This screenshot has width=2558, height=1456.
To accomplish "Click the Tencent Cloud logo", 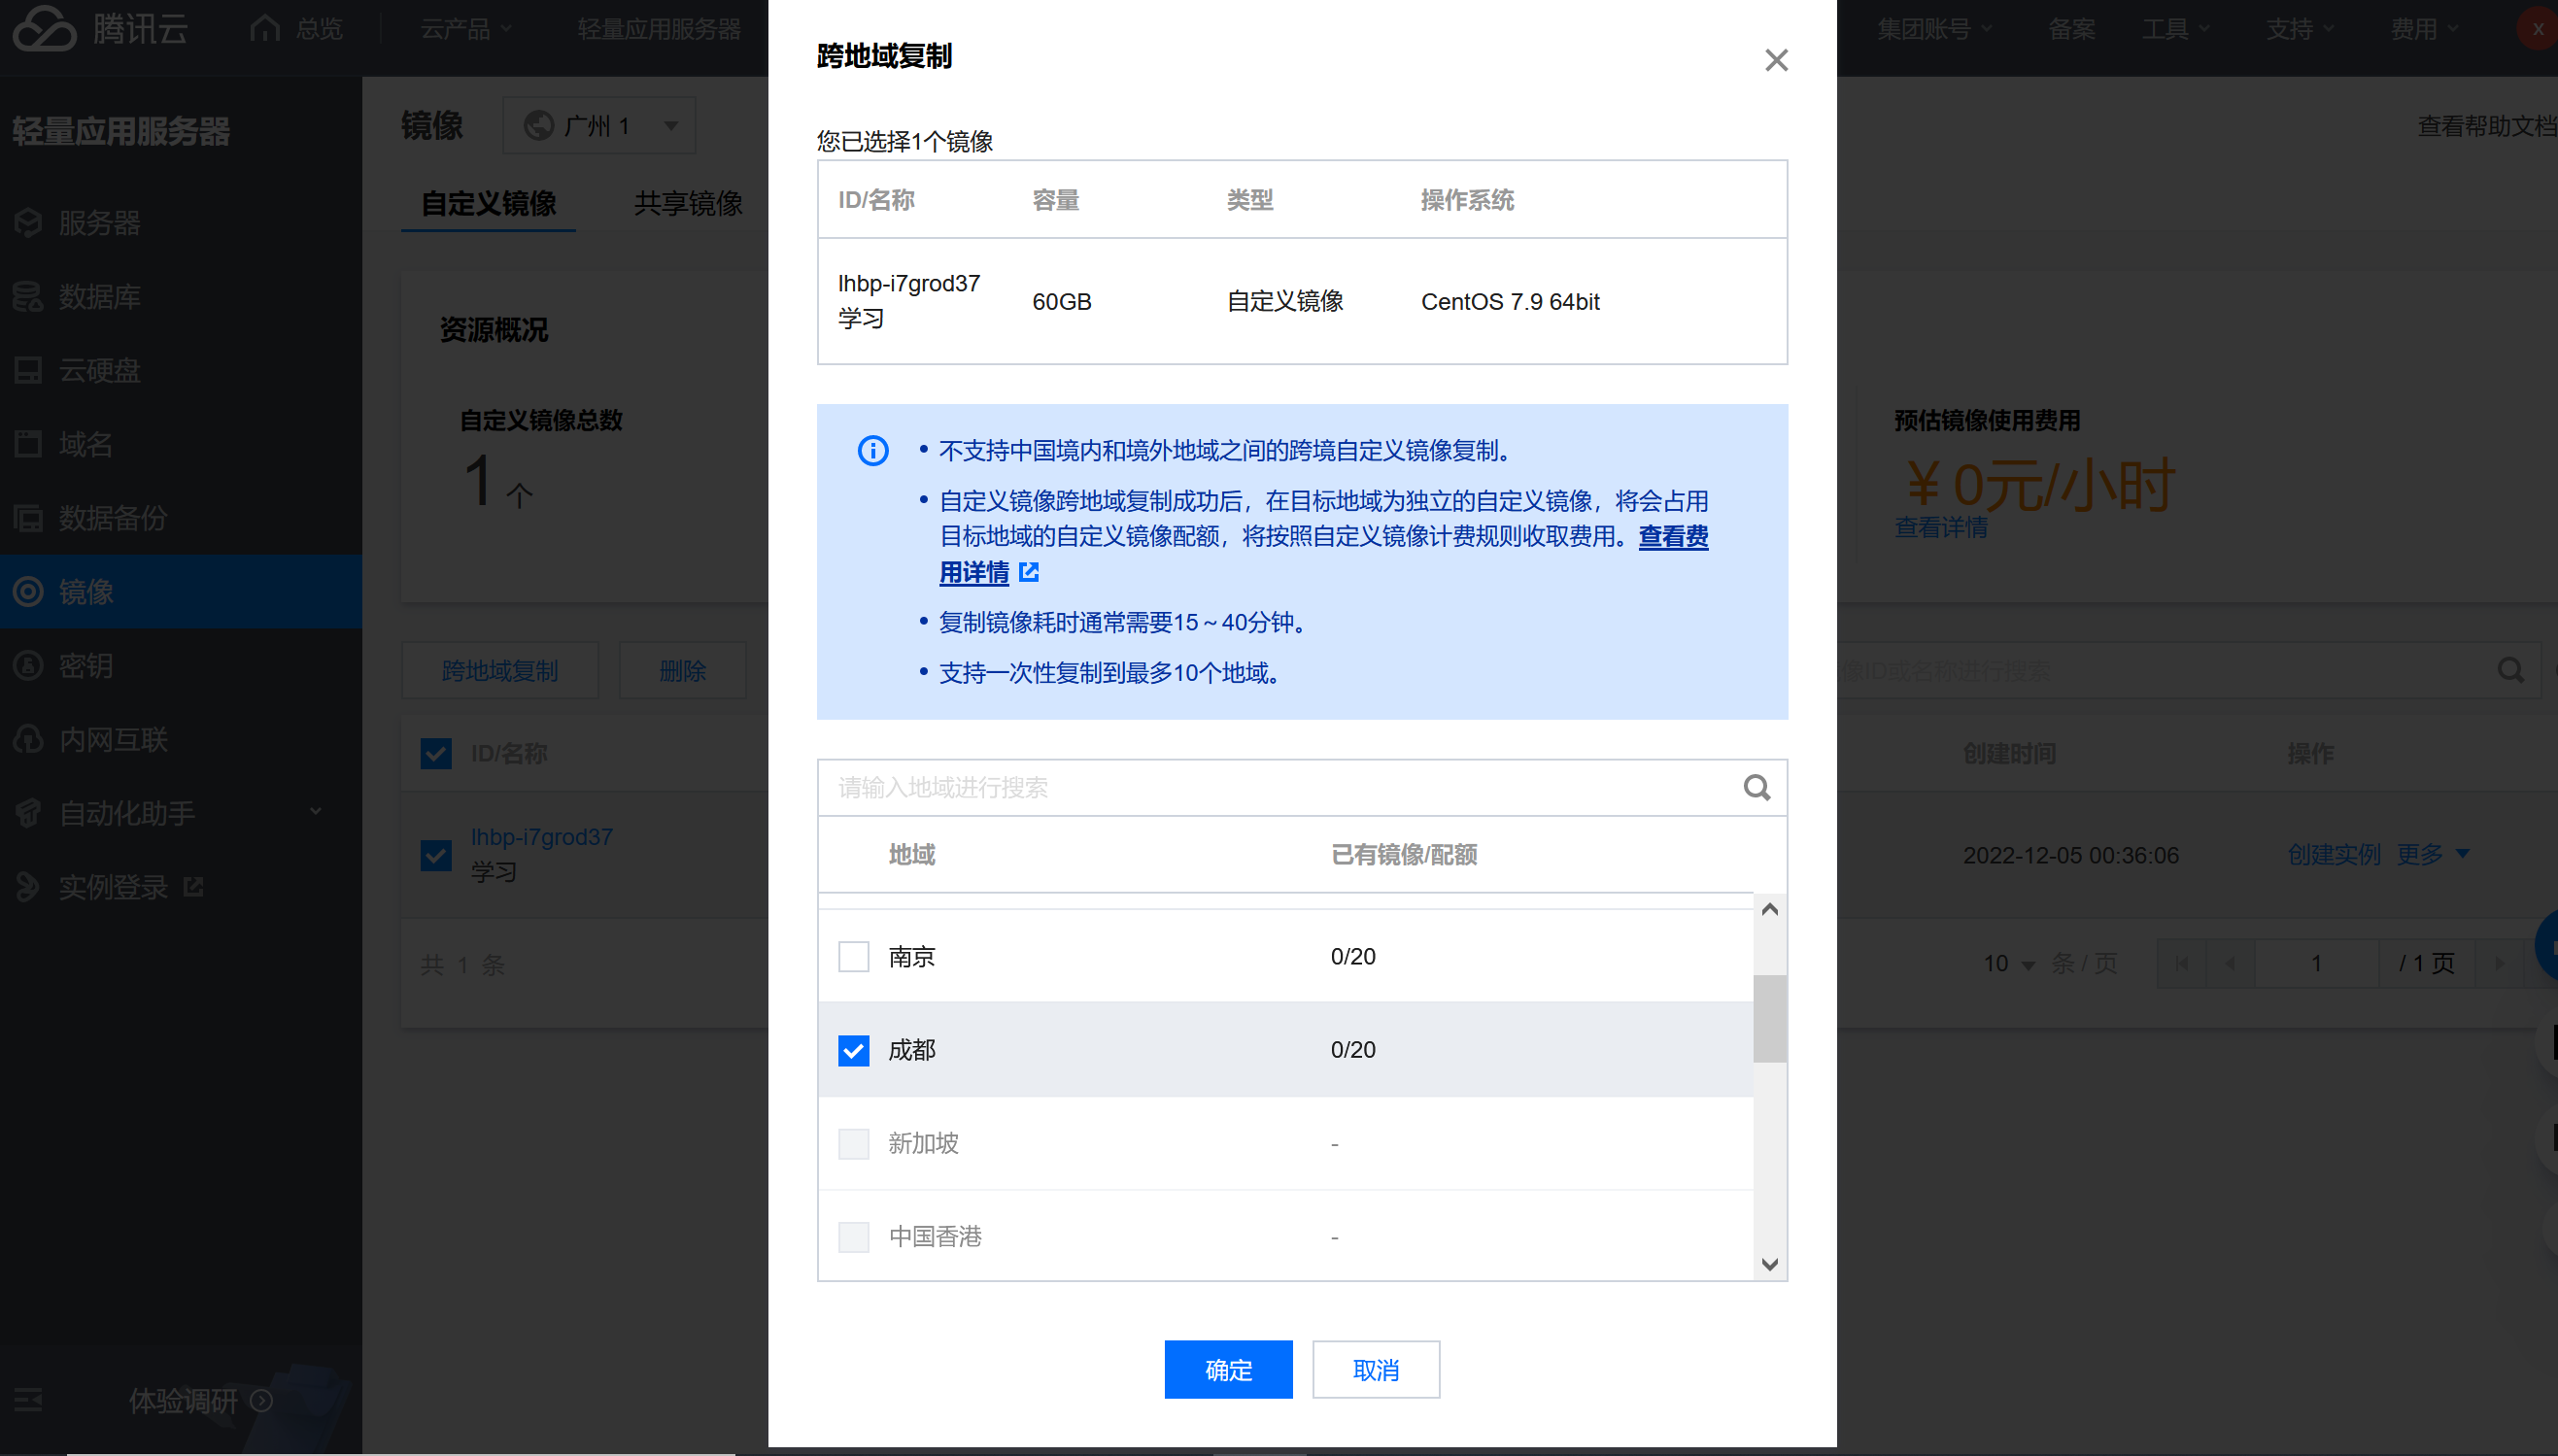I will pos(44,28).
